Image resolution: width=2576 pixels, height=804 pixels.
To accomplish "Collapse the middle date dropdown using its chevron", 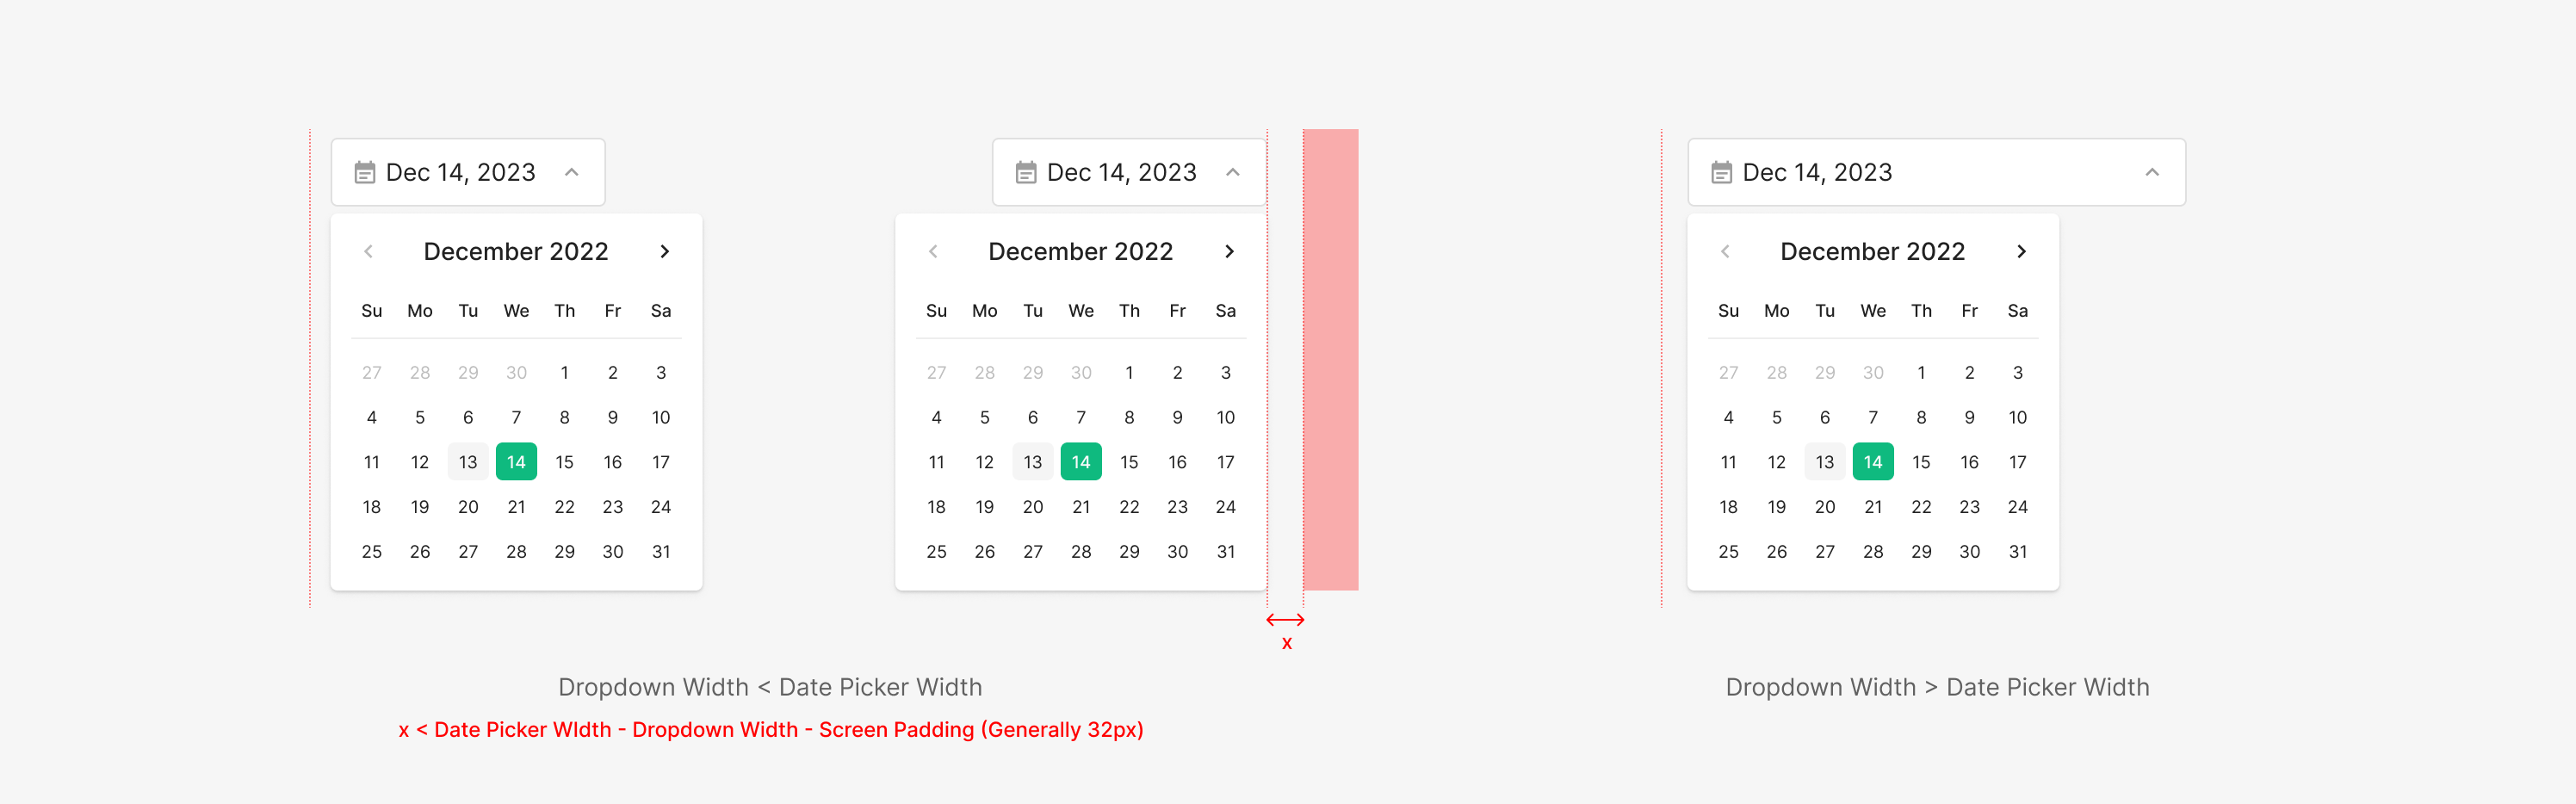I will point(1233,173).
